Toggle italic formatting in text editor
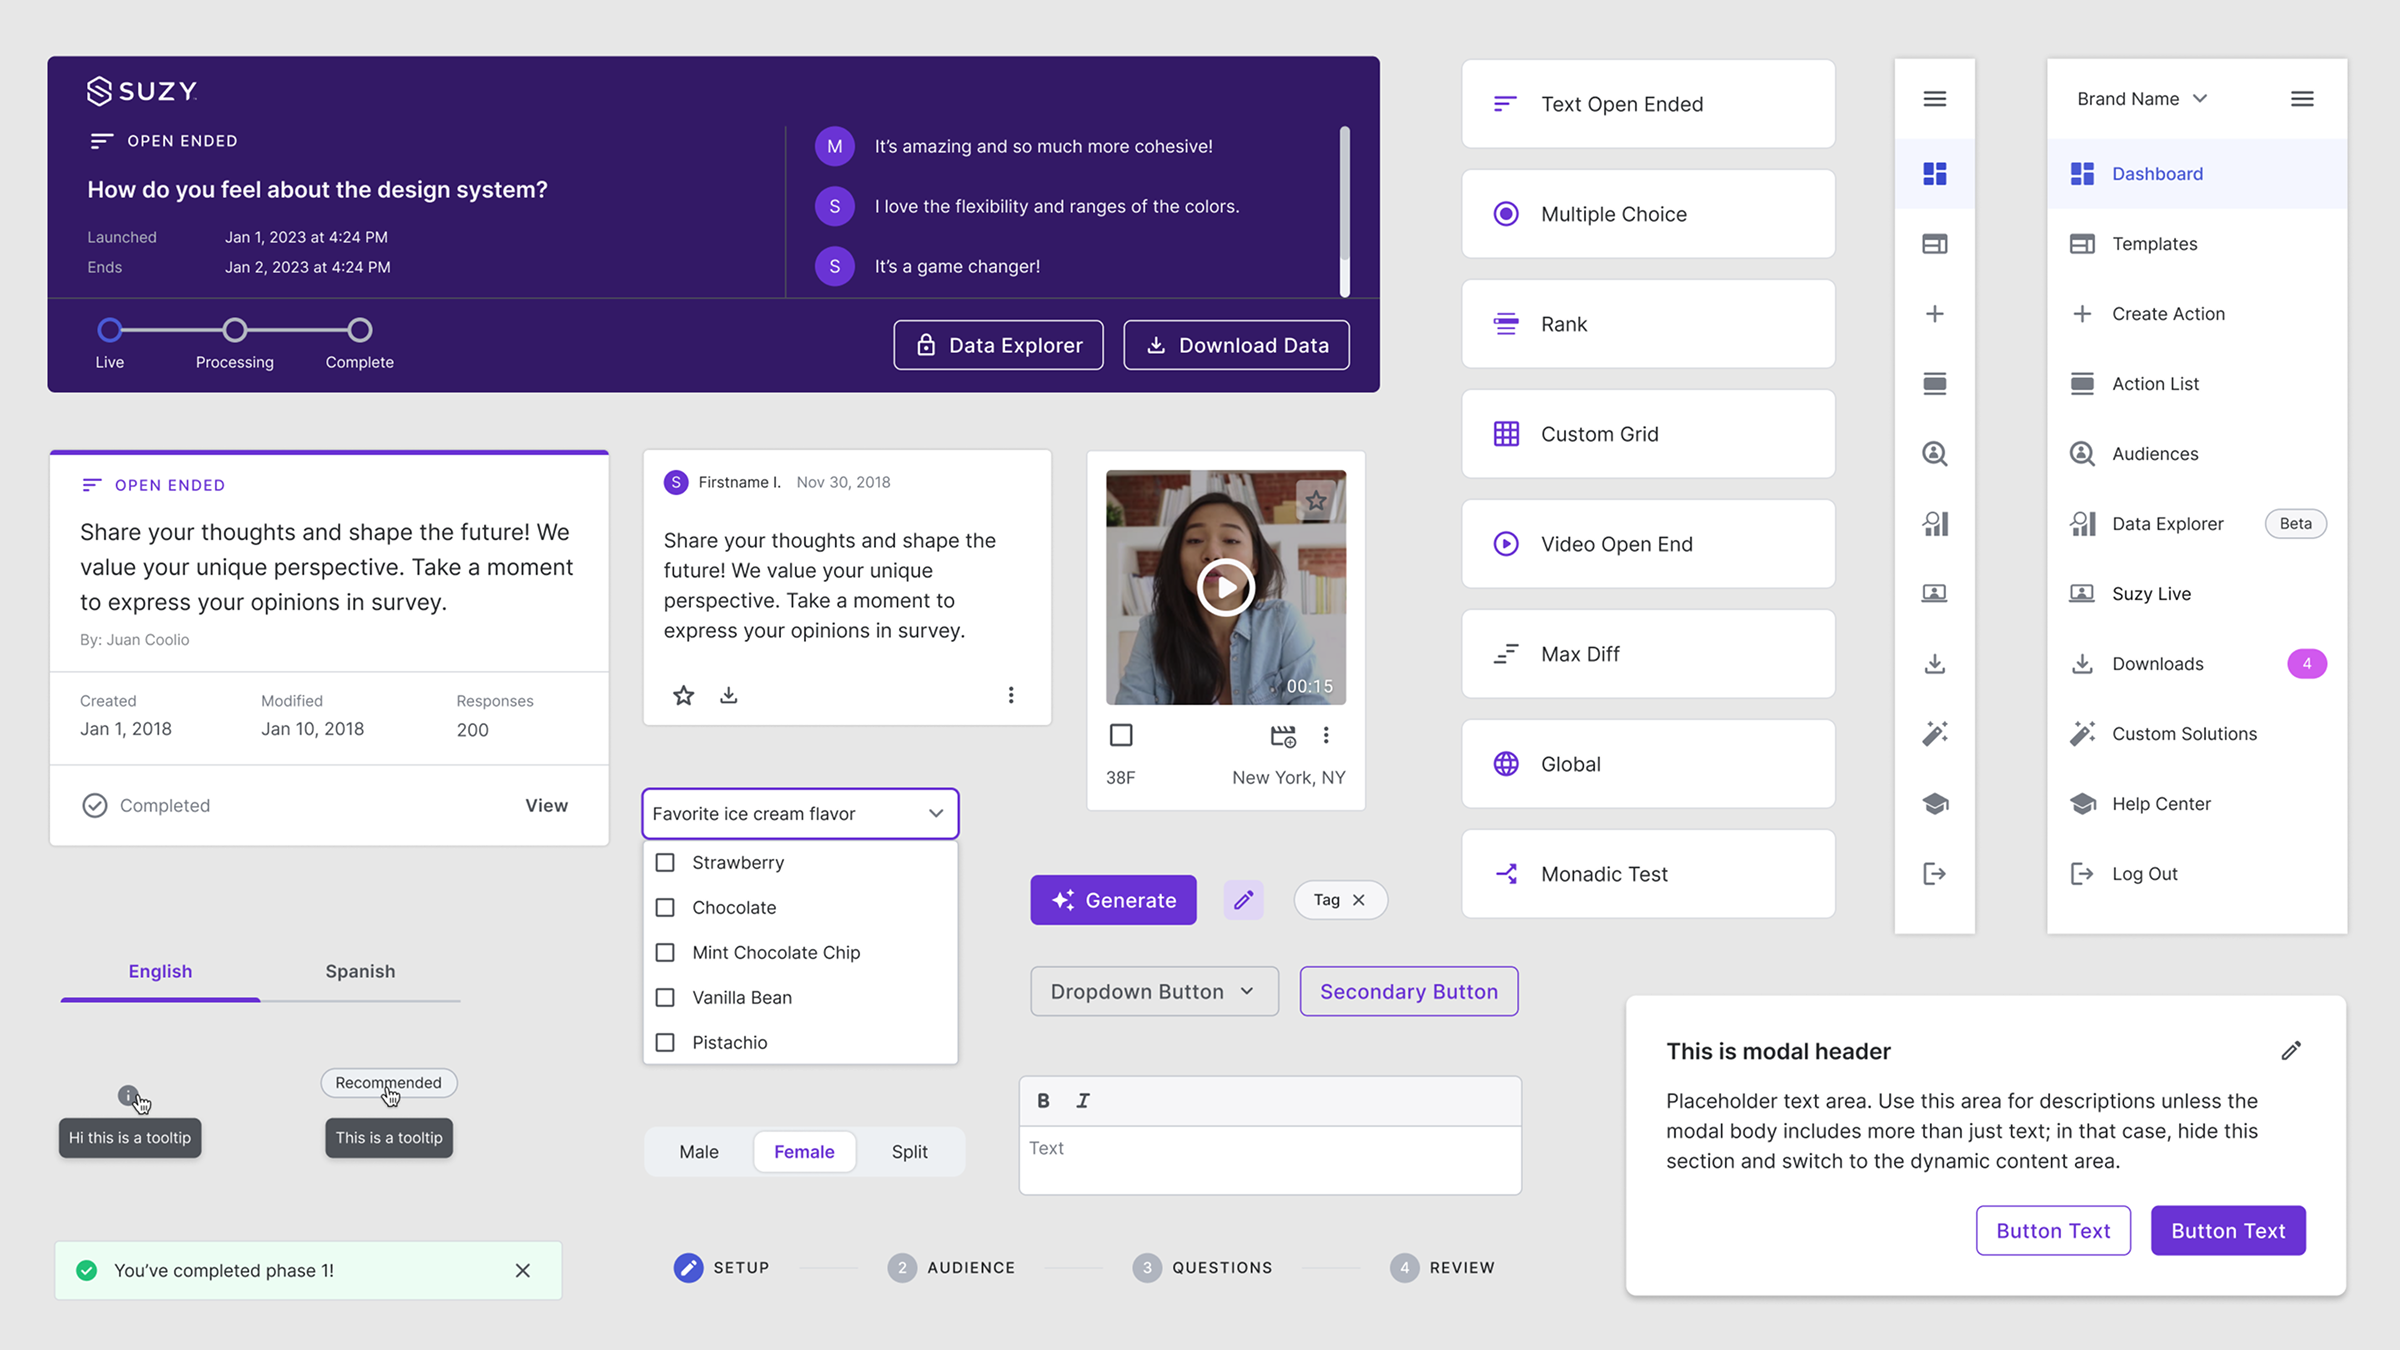Viewport: 2400px width, 1350px height. coord(1083,1100)
